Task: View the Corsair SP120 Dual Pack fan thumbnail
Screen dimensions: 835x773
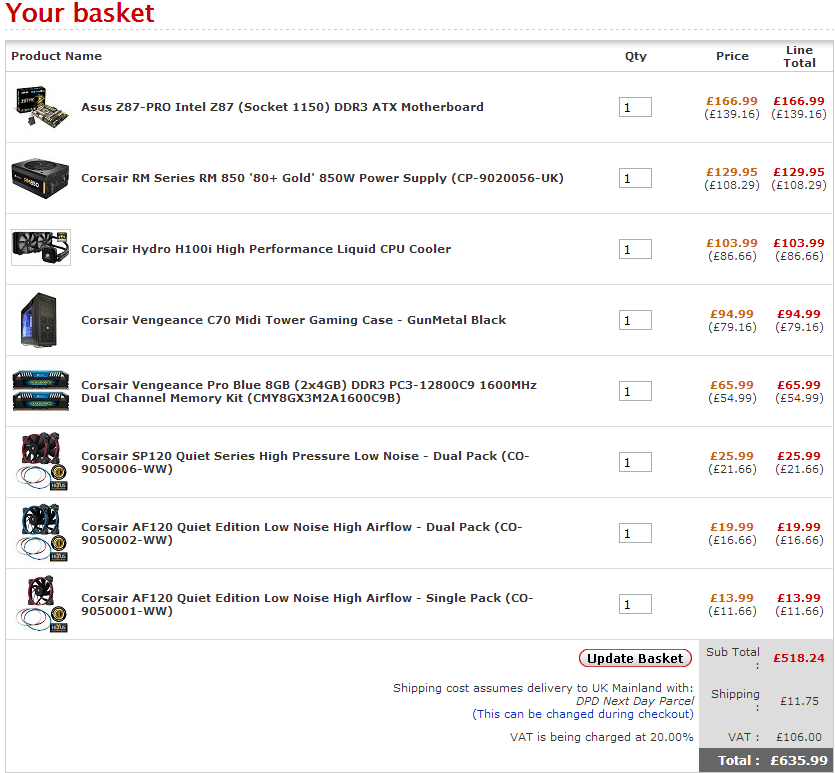Action: 41,462
